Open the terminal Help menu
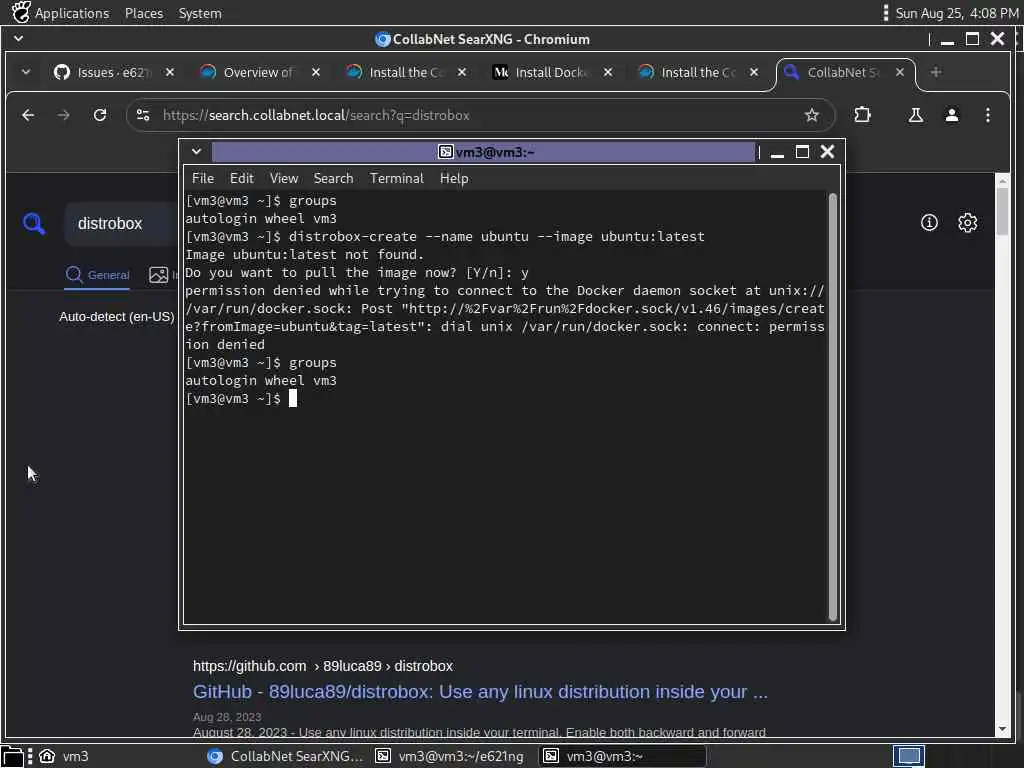The image size is (1024, 768). click(x=454, y=178)
